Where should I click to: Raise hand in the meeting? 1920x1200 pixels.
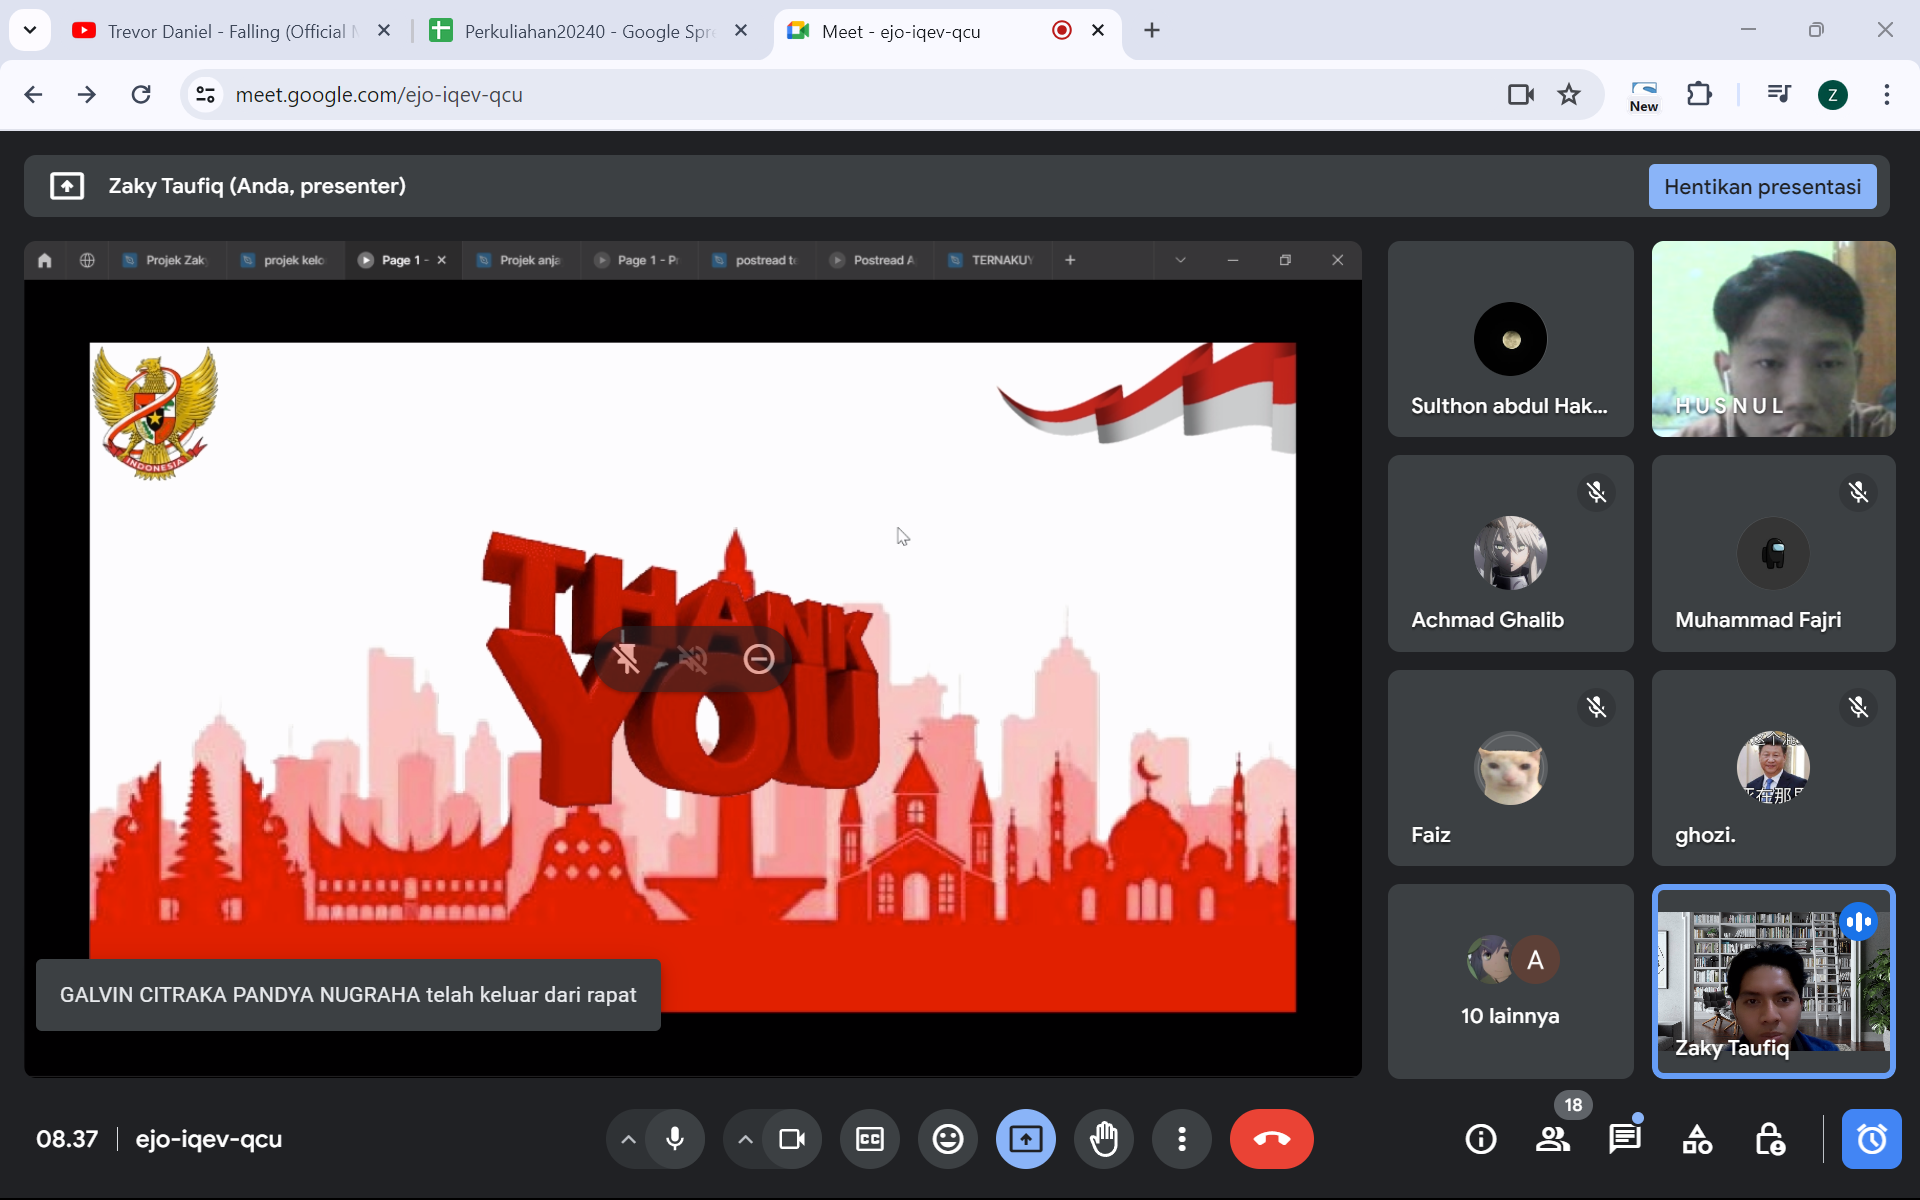[x=1104, y=1139]
